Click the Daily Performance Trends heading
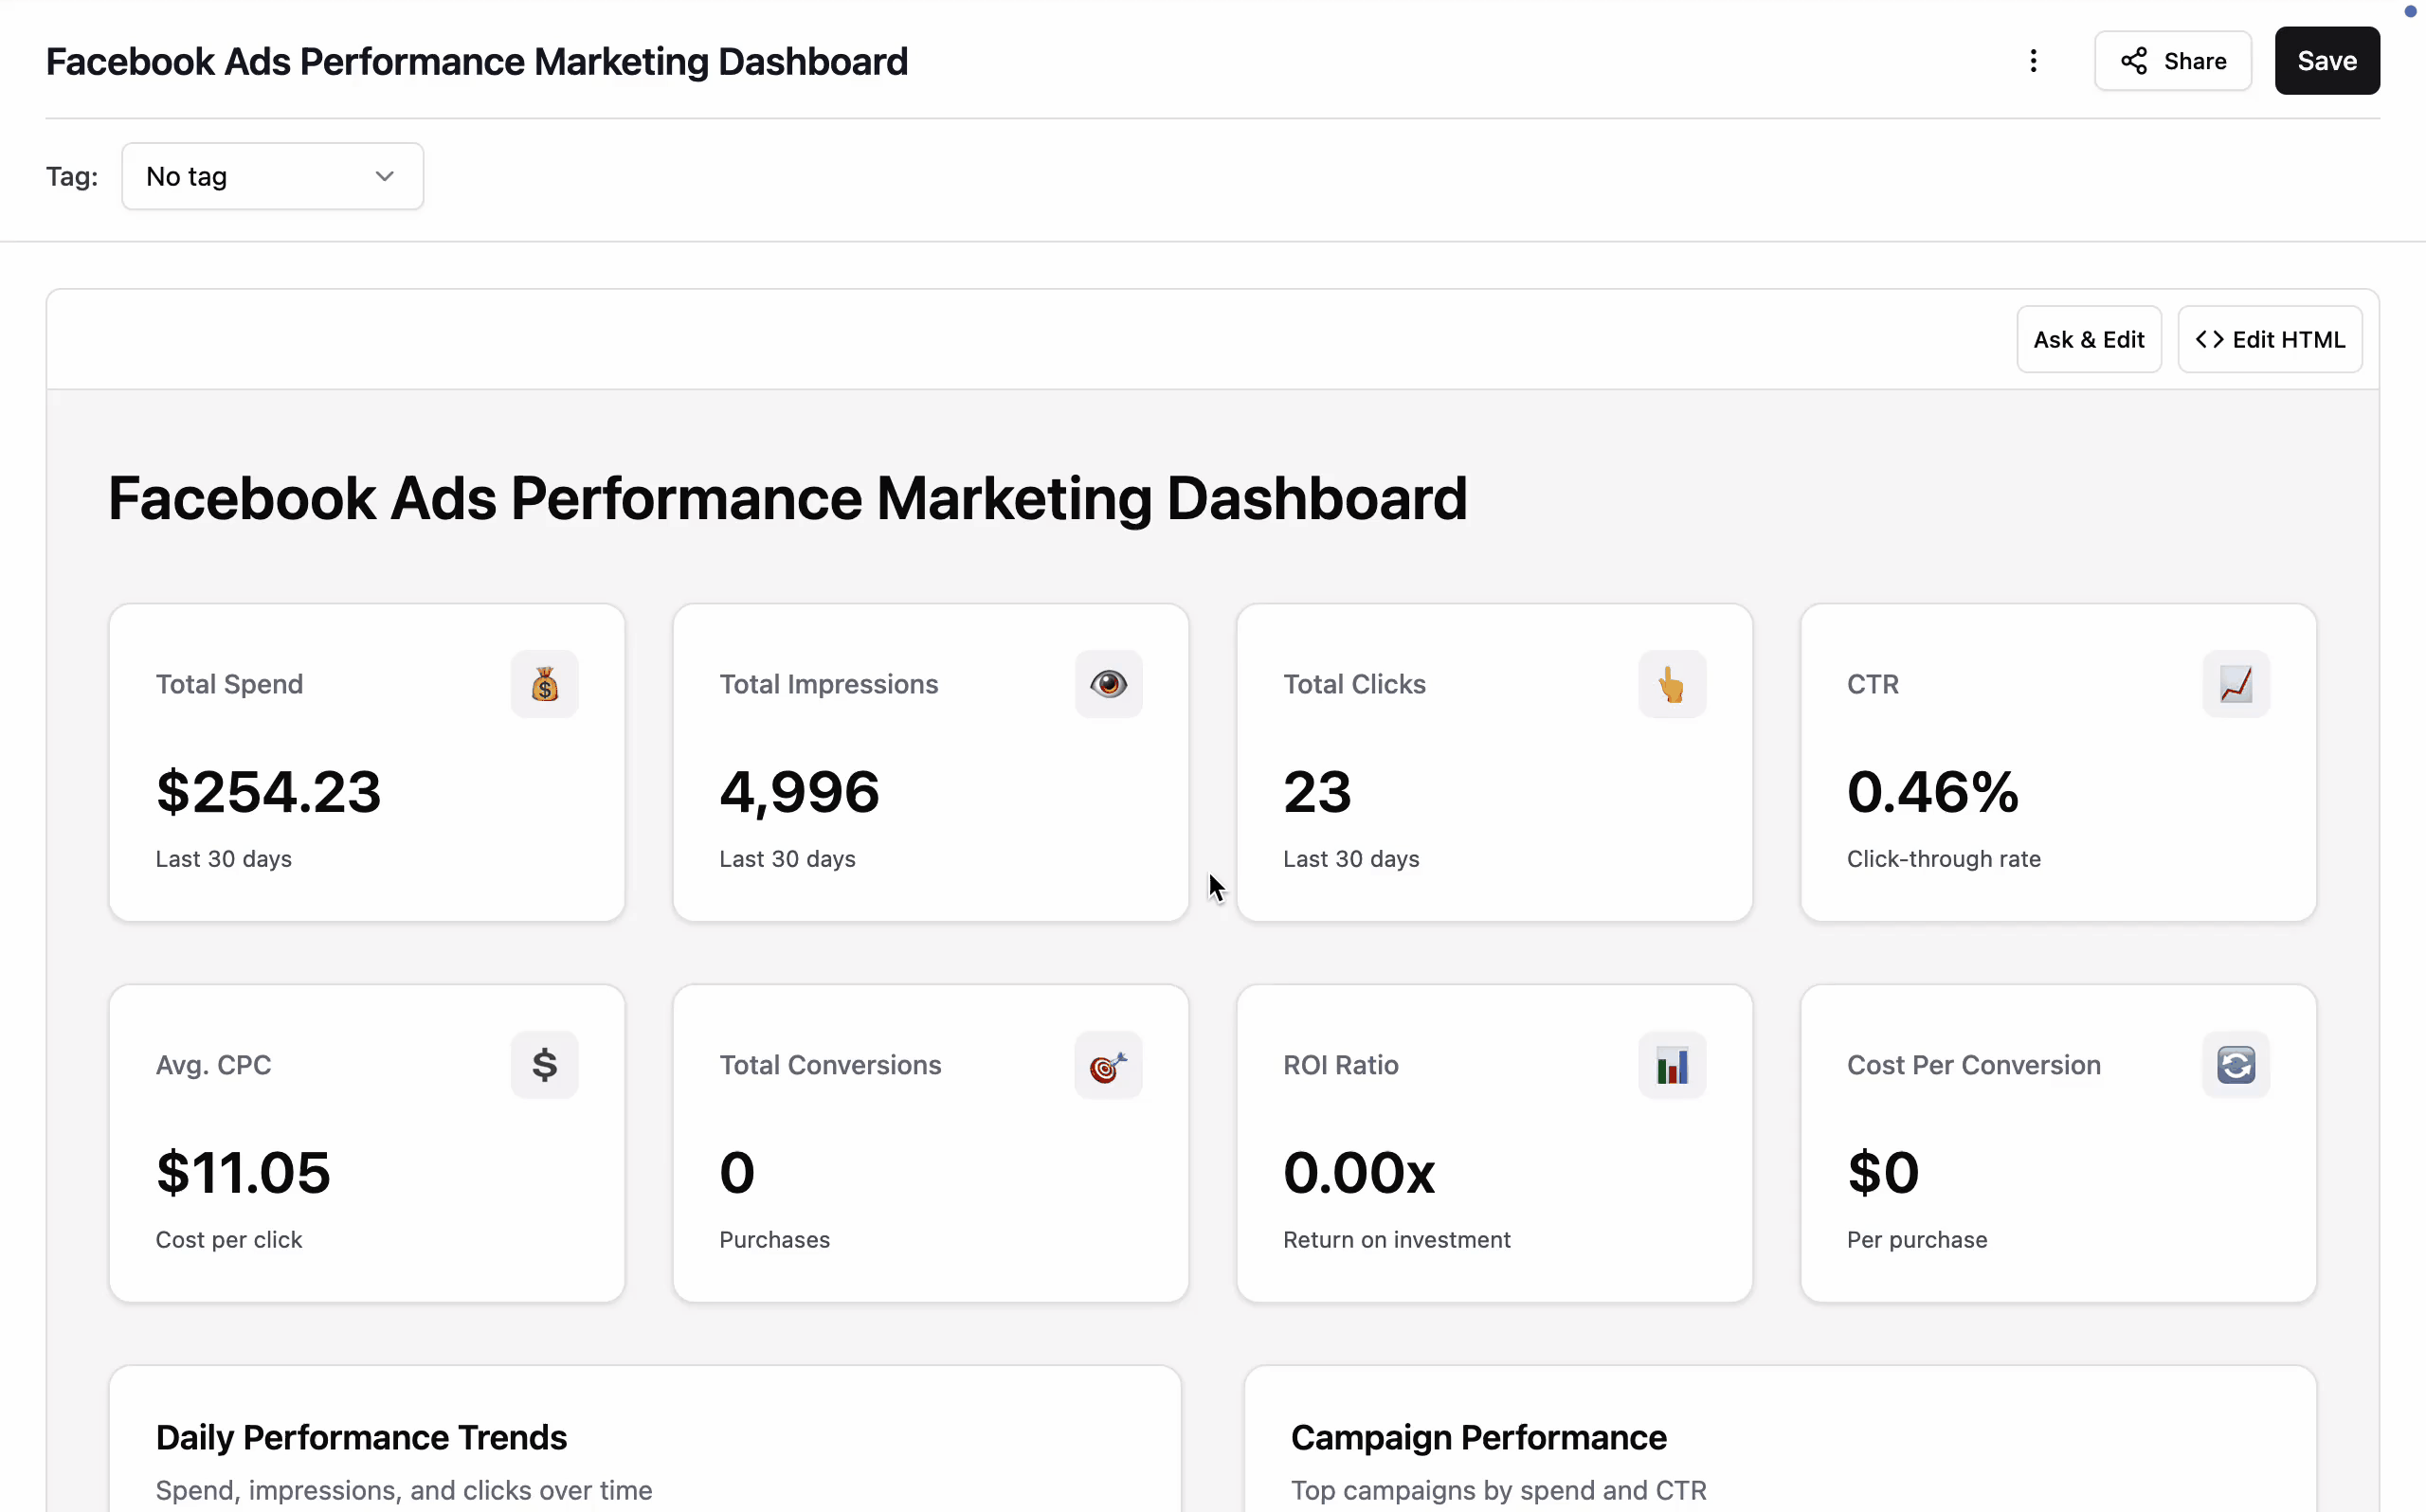This screenshot has width=2426, height=1512. [361, 1437]
